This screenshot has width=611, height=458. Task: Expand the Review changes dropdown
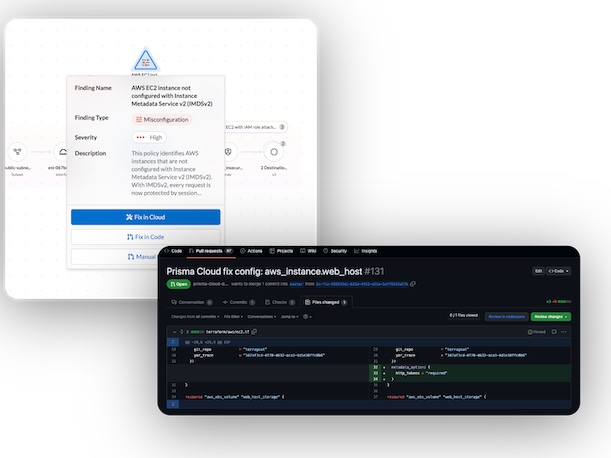click(x=551, y=316)
